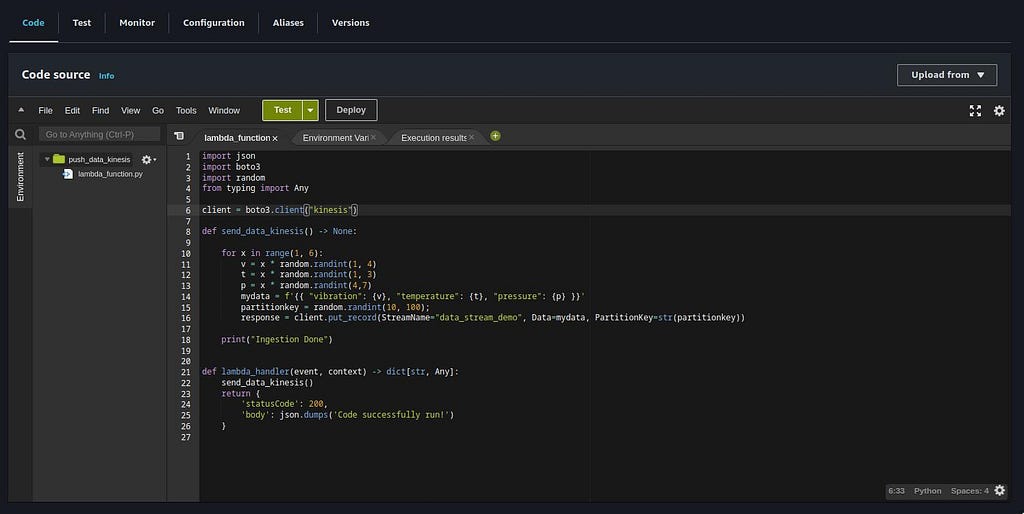
Task: Open status bar settings gear
Action: click(1000, 490)
